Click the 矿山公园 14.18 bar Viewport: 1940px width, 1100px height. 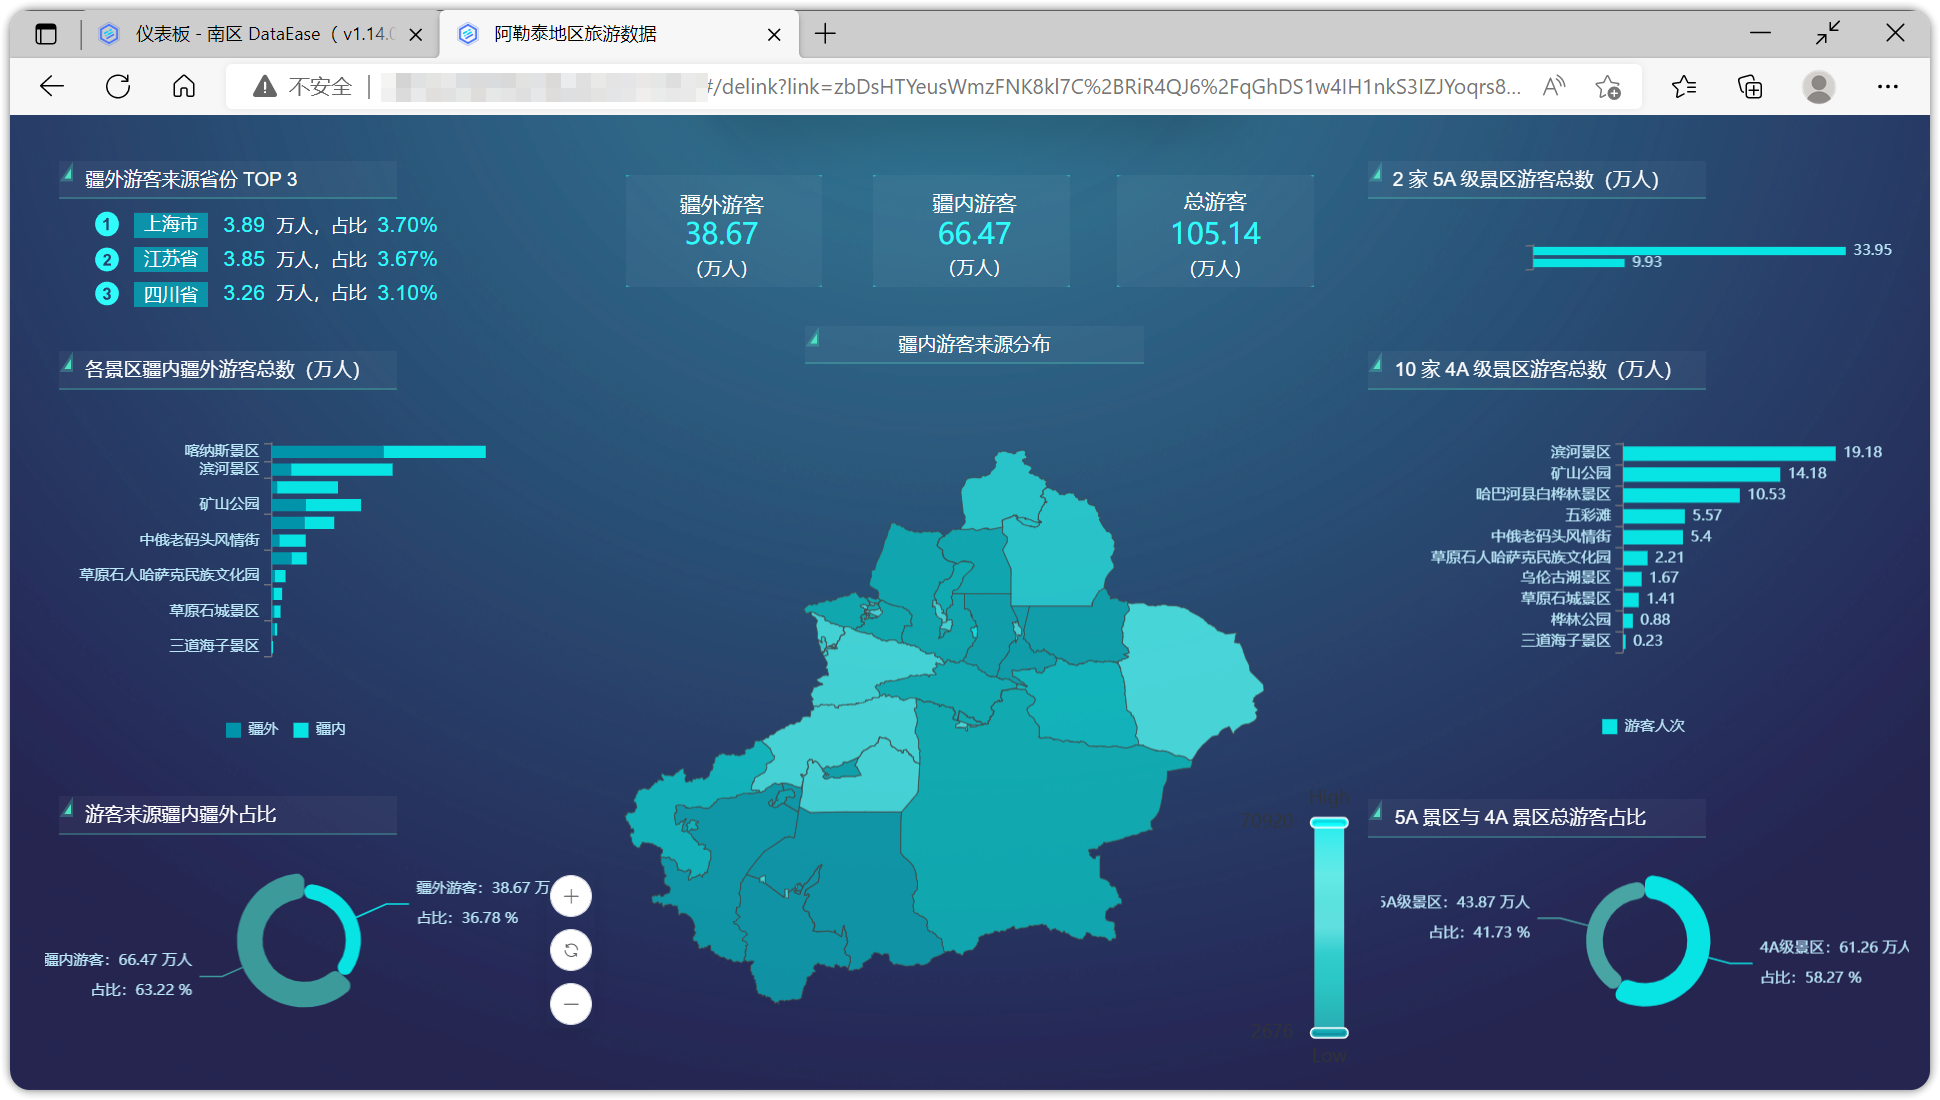1701,474
